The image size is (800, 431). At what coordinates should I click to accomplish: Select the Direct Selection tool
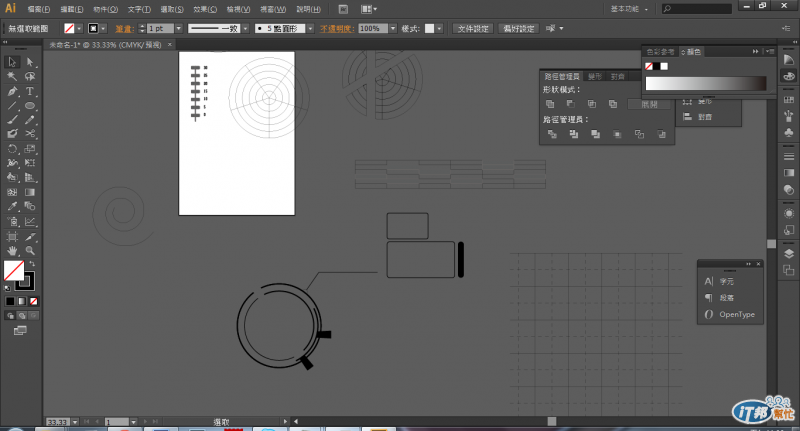[x=30, y=62]
